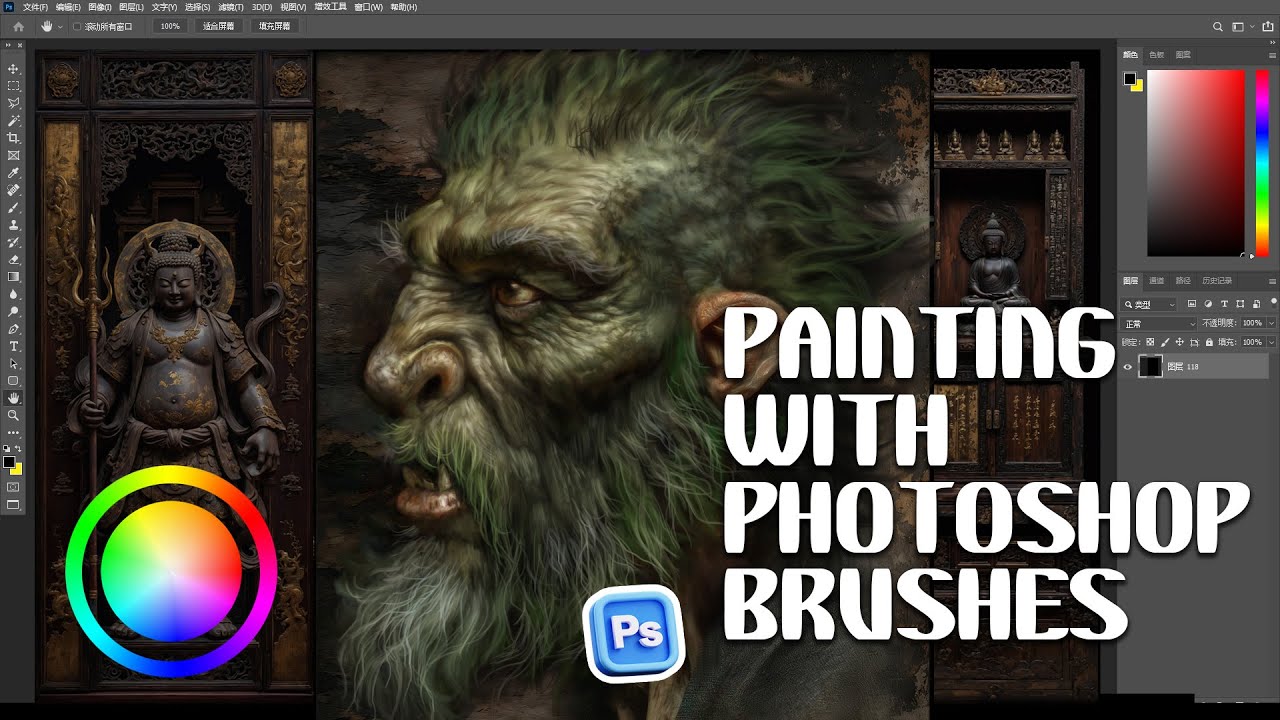Viewport: 1280px width, 720px height.
Task: Select the Eyedropper tool
Action: pos(13,173)
